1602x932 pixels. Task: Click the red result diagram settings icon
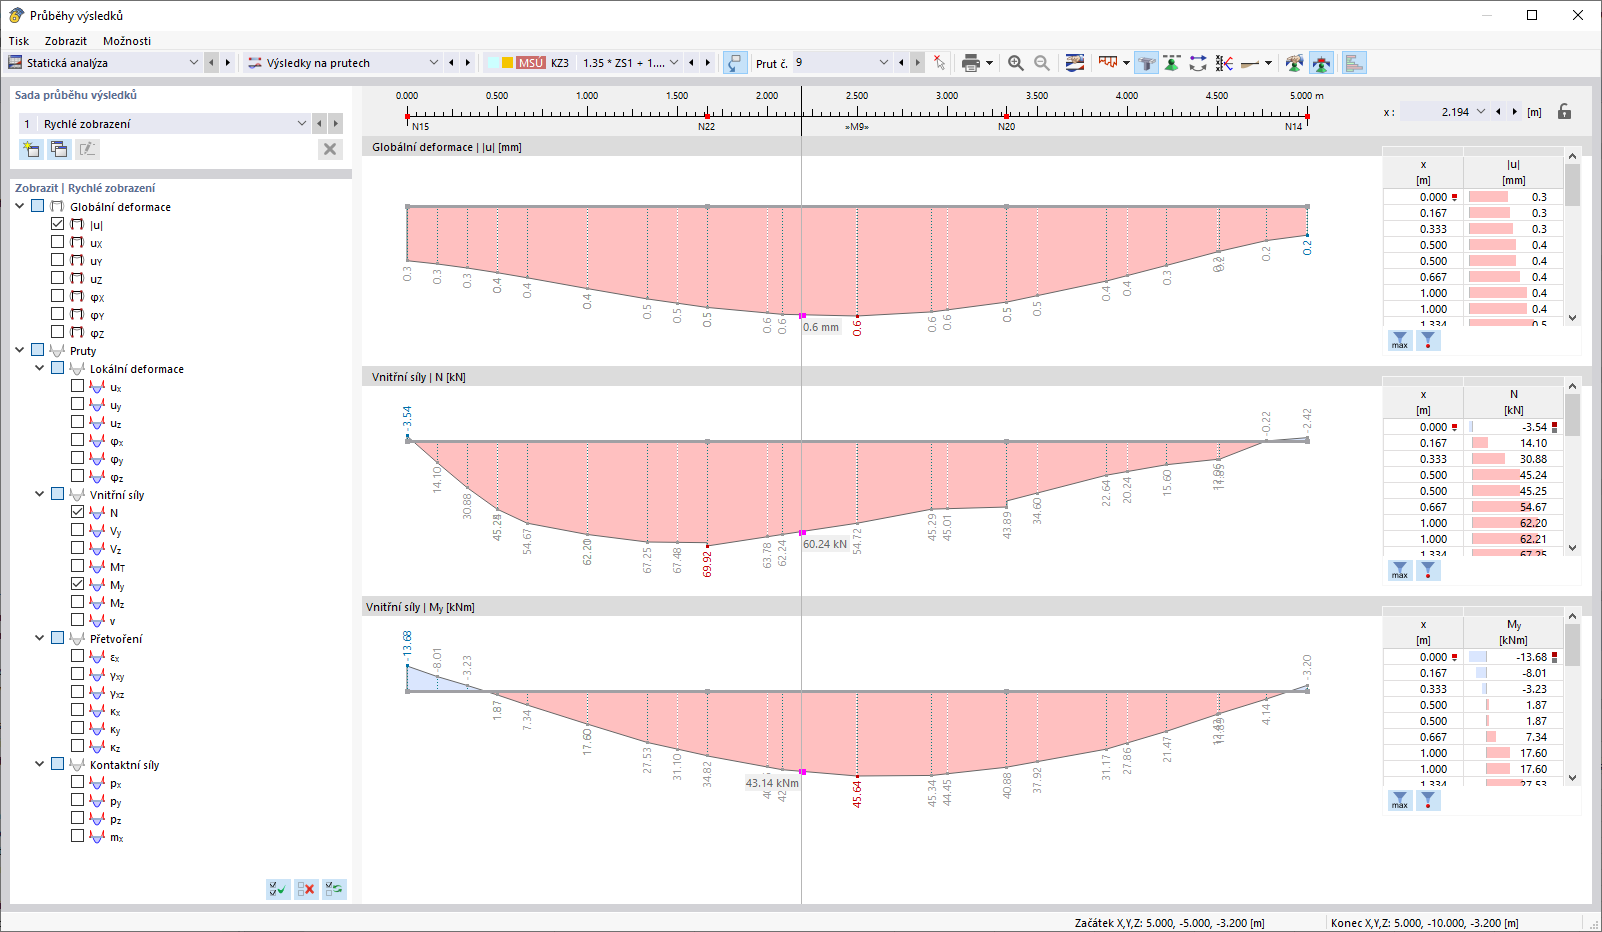click(x=1108, y=63)
